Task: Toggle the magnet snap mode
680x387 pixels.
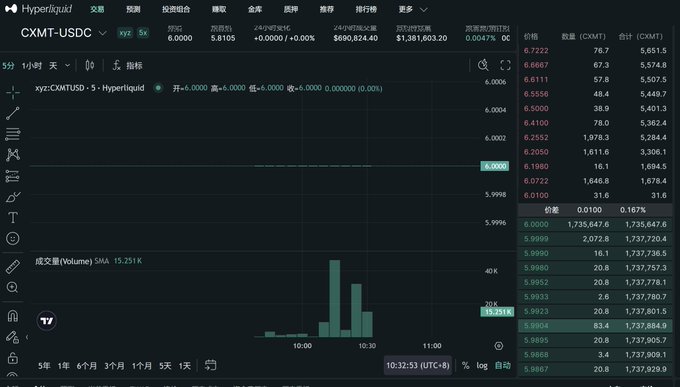Action: [x=13, y=316]
